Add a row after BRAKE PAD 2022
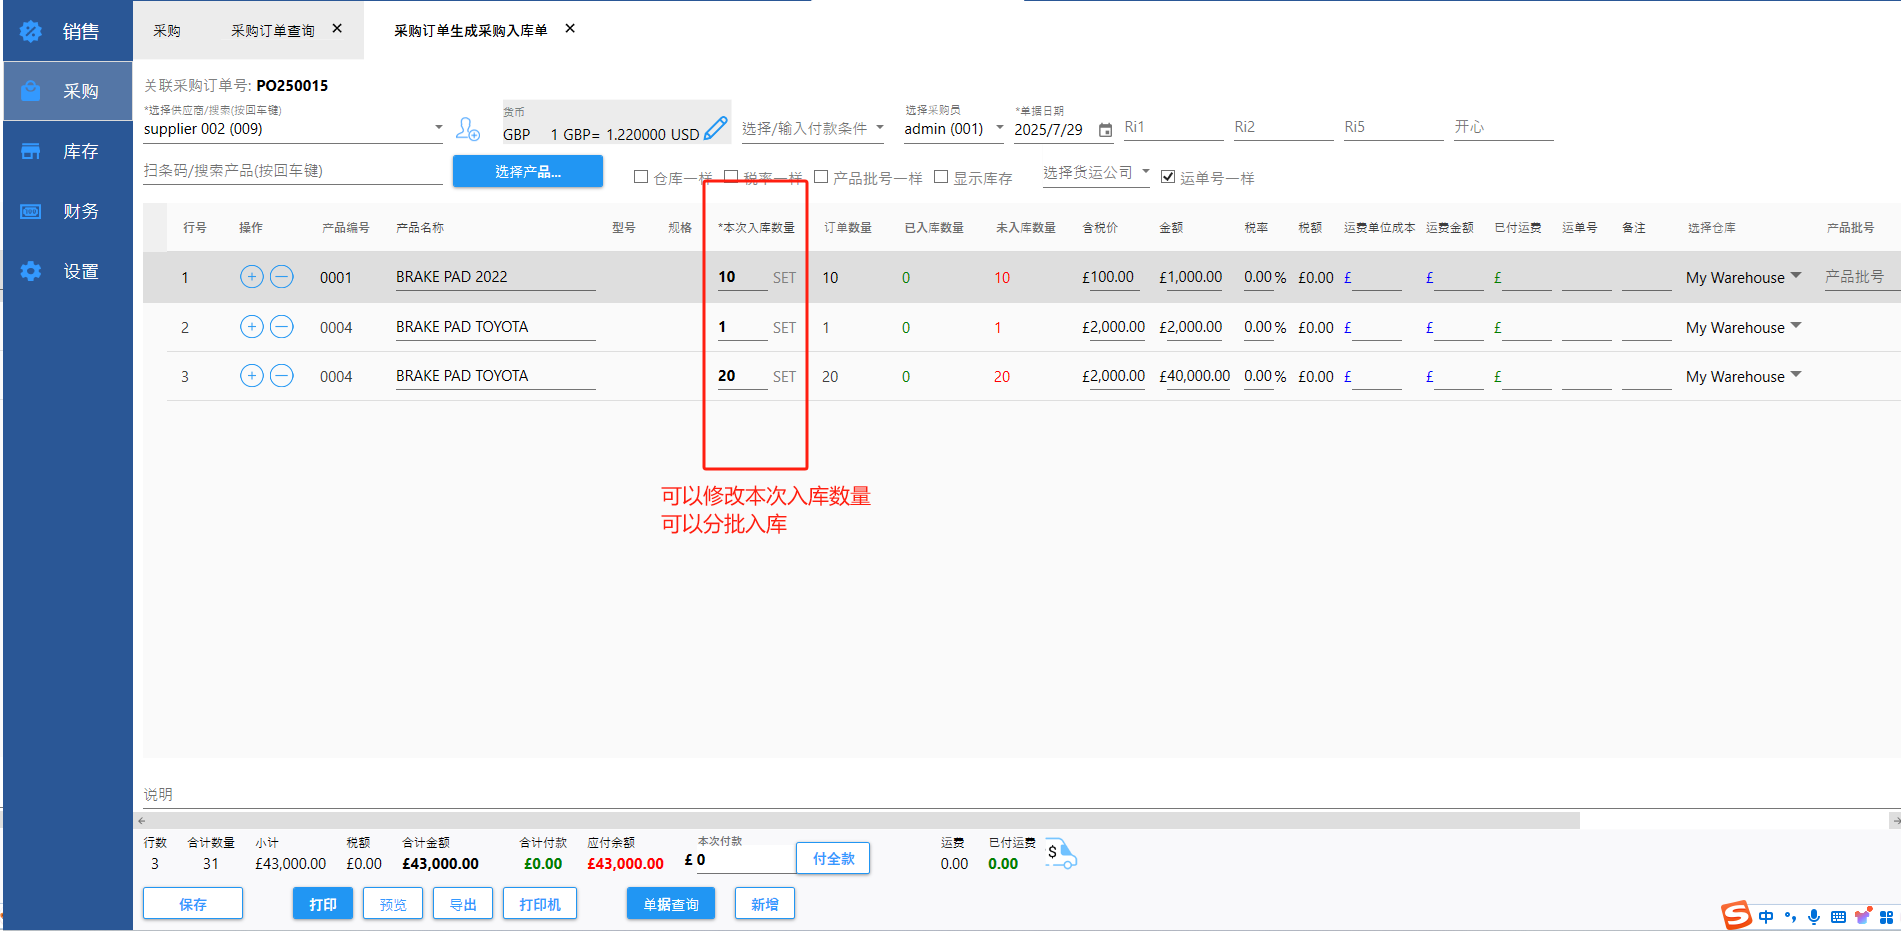Screen dimensions: 1901x931 (252, 277)
